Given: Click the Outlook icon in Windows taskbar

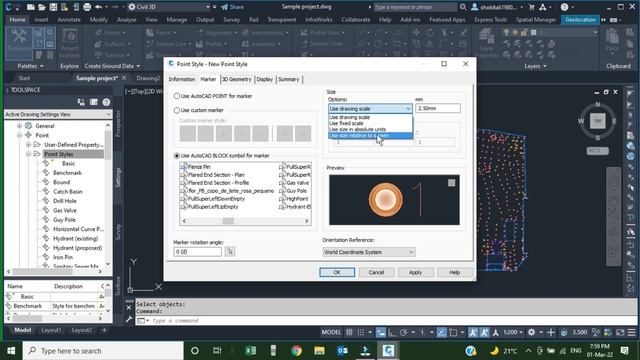Looking at the screenshot, I should coord(342,351).
